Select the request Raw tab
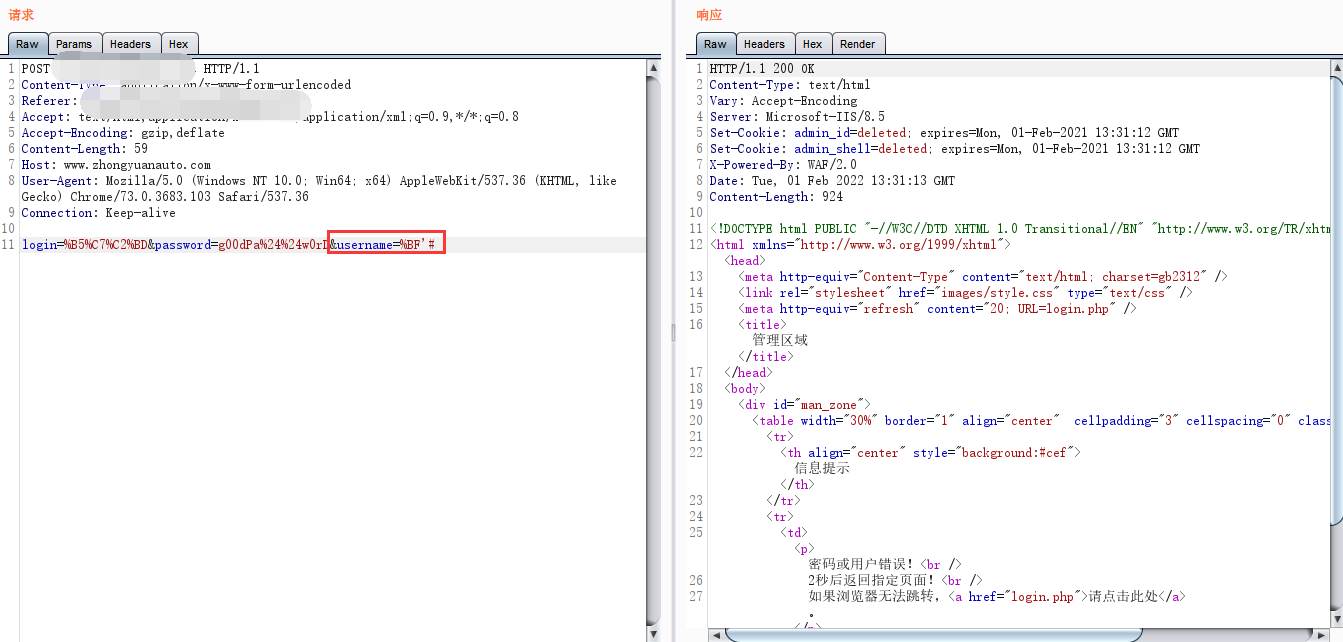 coord(27,44)
